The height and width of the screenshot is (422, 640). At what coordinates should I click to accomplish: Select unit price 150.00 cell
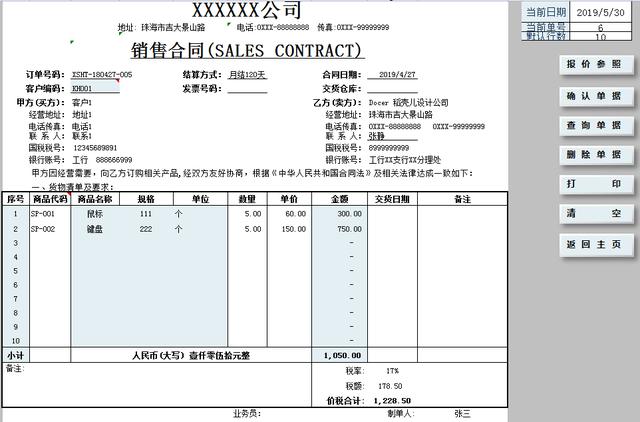pyautogui.click(x=289, y=229)
